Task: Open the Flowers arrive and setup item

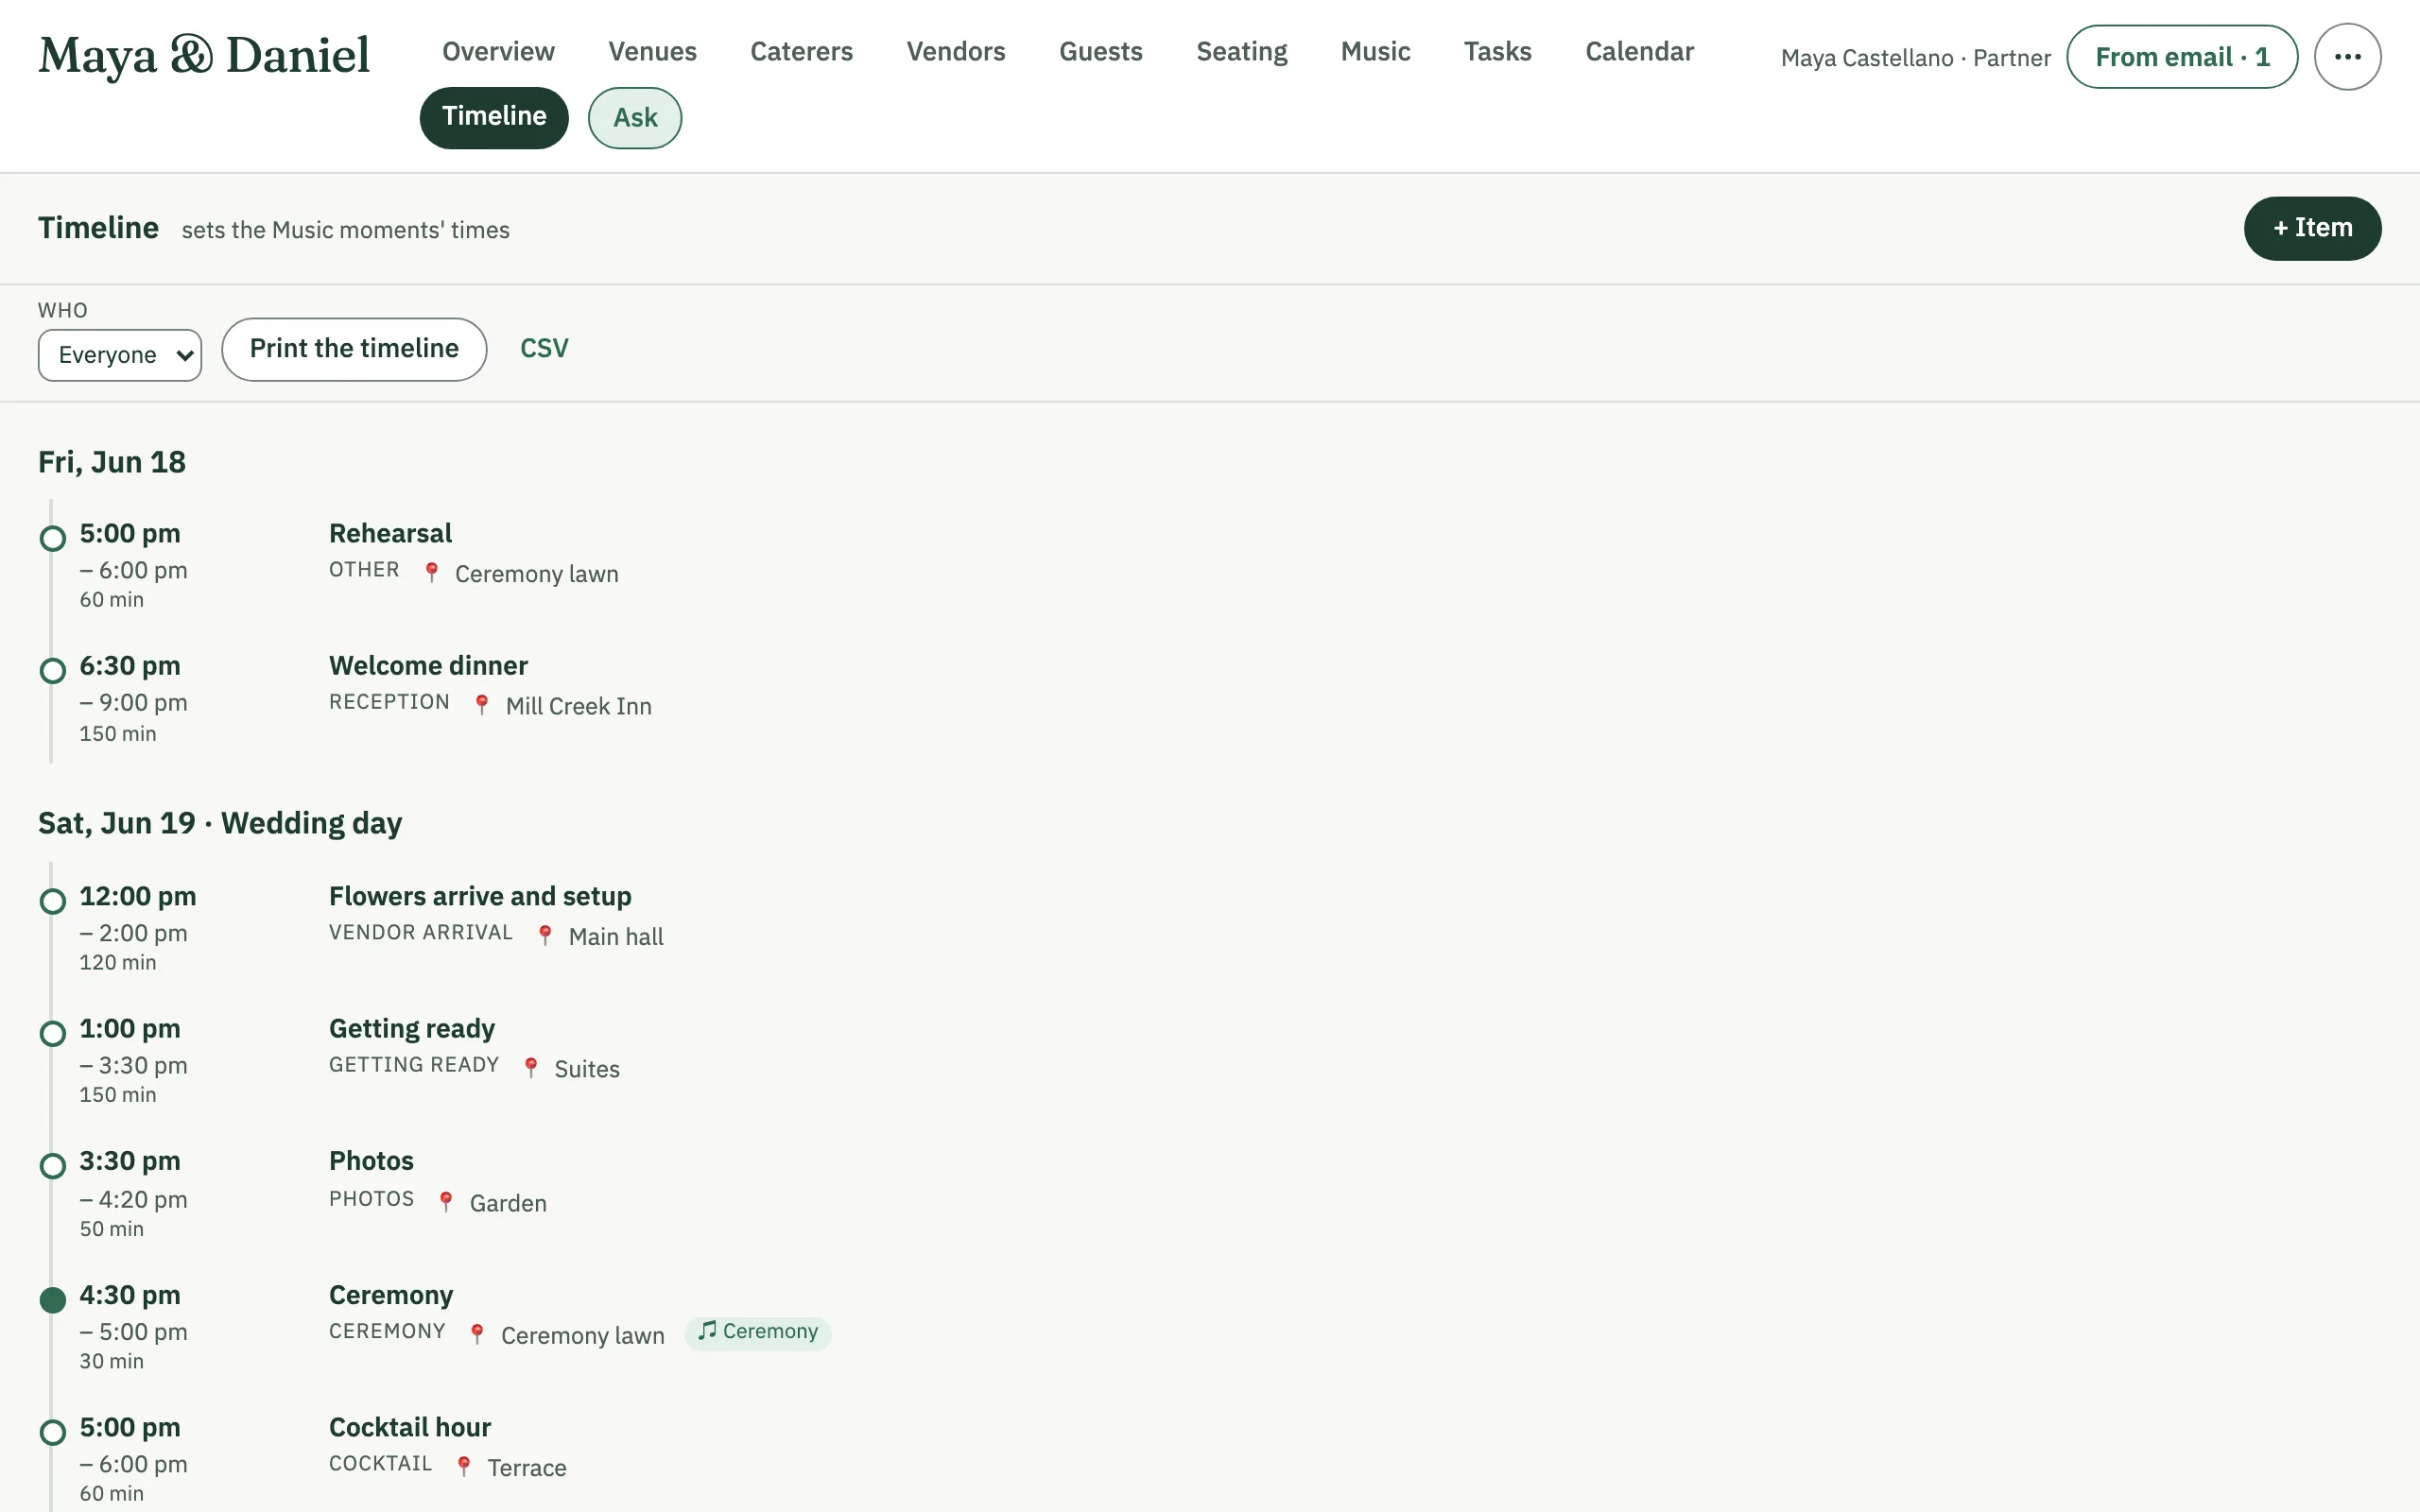Action: click(480, 897)
